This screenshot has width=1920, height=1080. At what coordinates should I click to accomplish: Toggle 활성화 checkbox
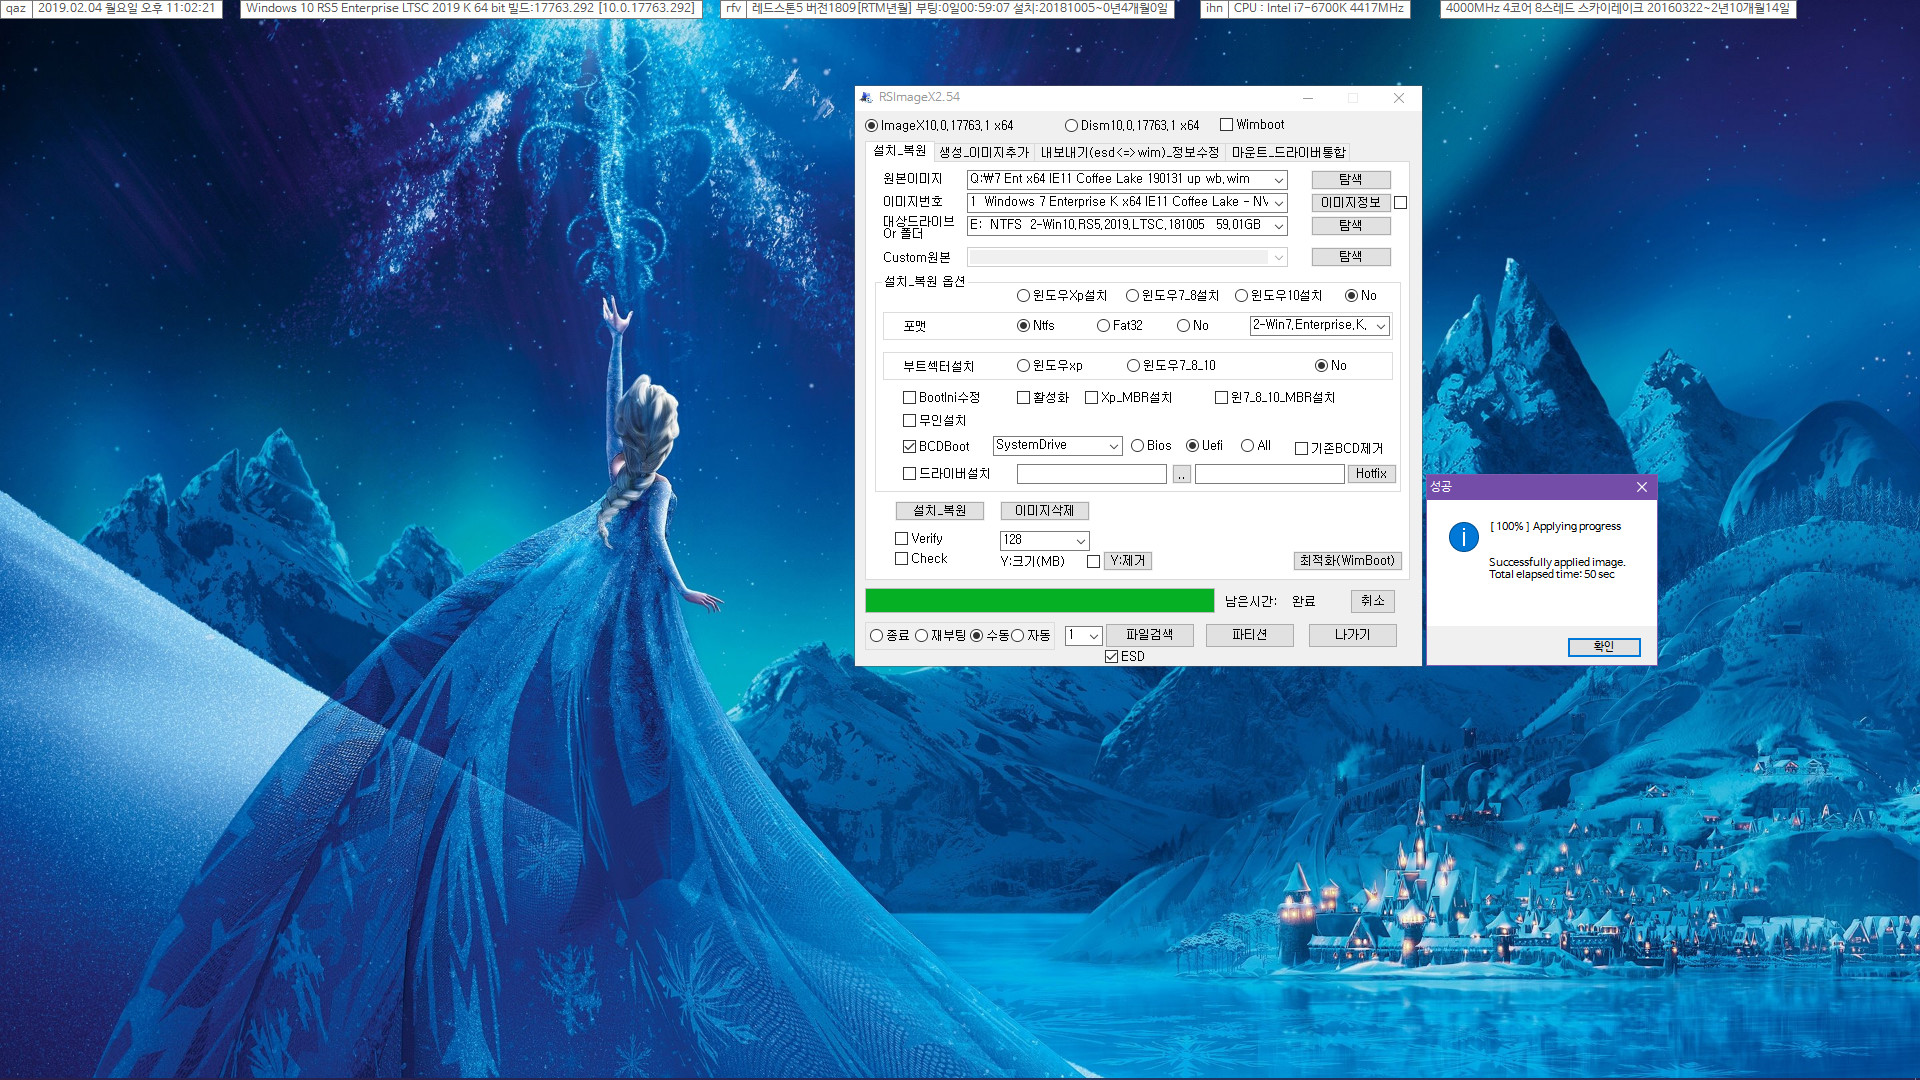coord(1023,398)
